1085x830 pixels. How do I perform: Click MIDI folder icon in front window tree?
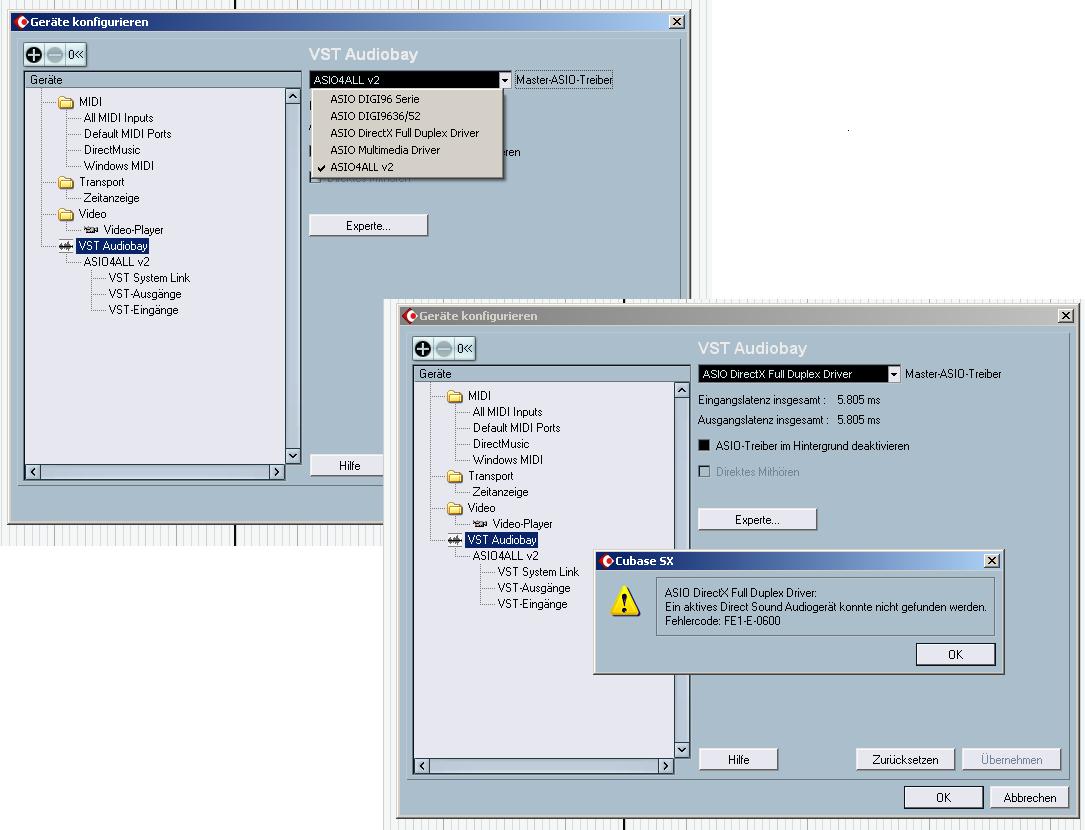[x=455, y=397]
